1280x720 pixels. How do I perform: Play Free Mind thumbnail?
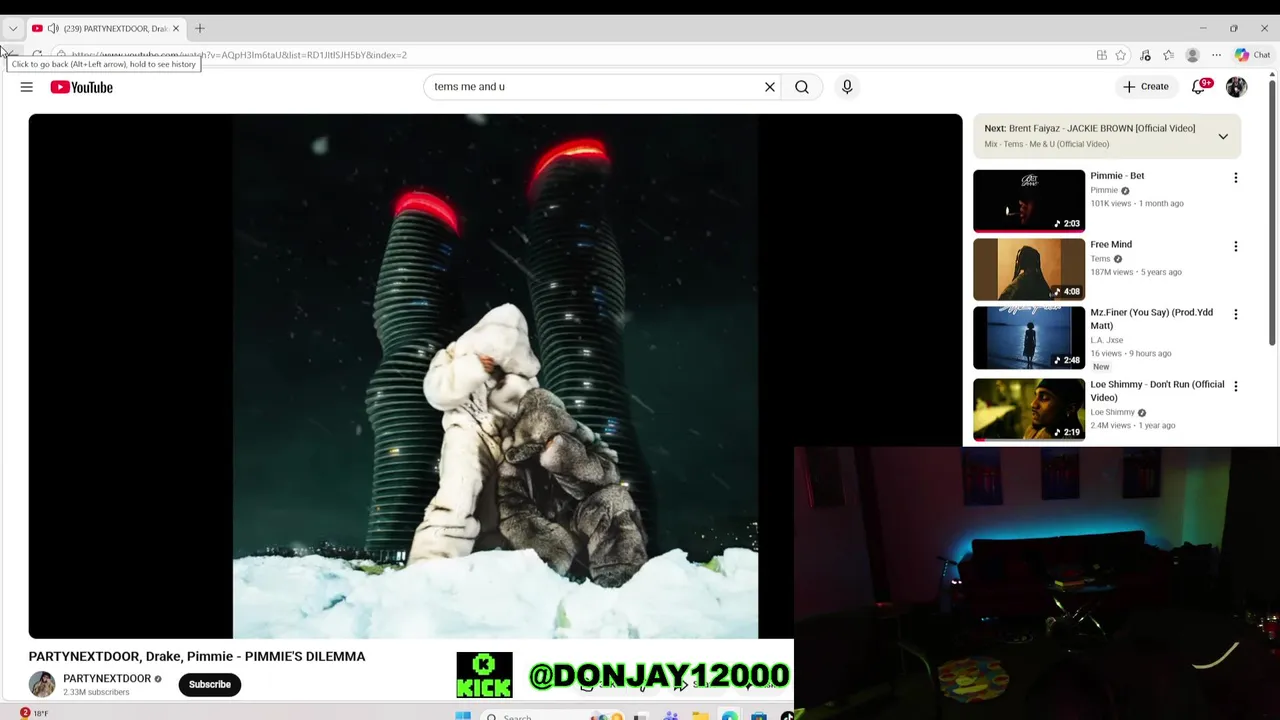click(x=1029, y=269)
